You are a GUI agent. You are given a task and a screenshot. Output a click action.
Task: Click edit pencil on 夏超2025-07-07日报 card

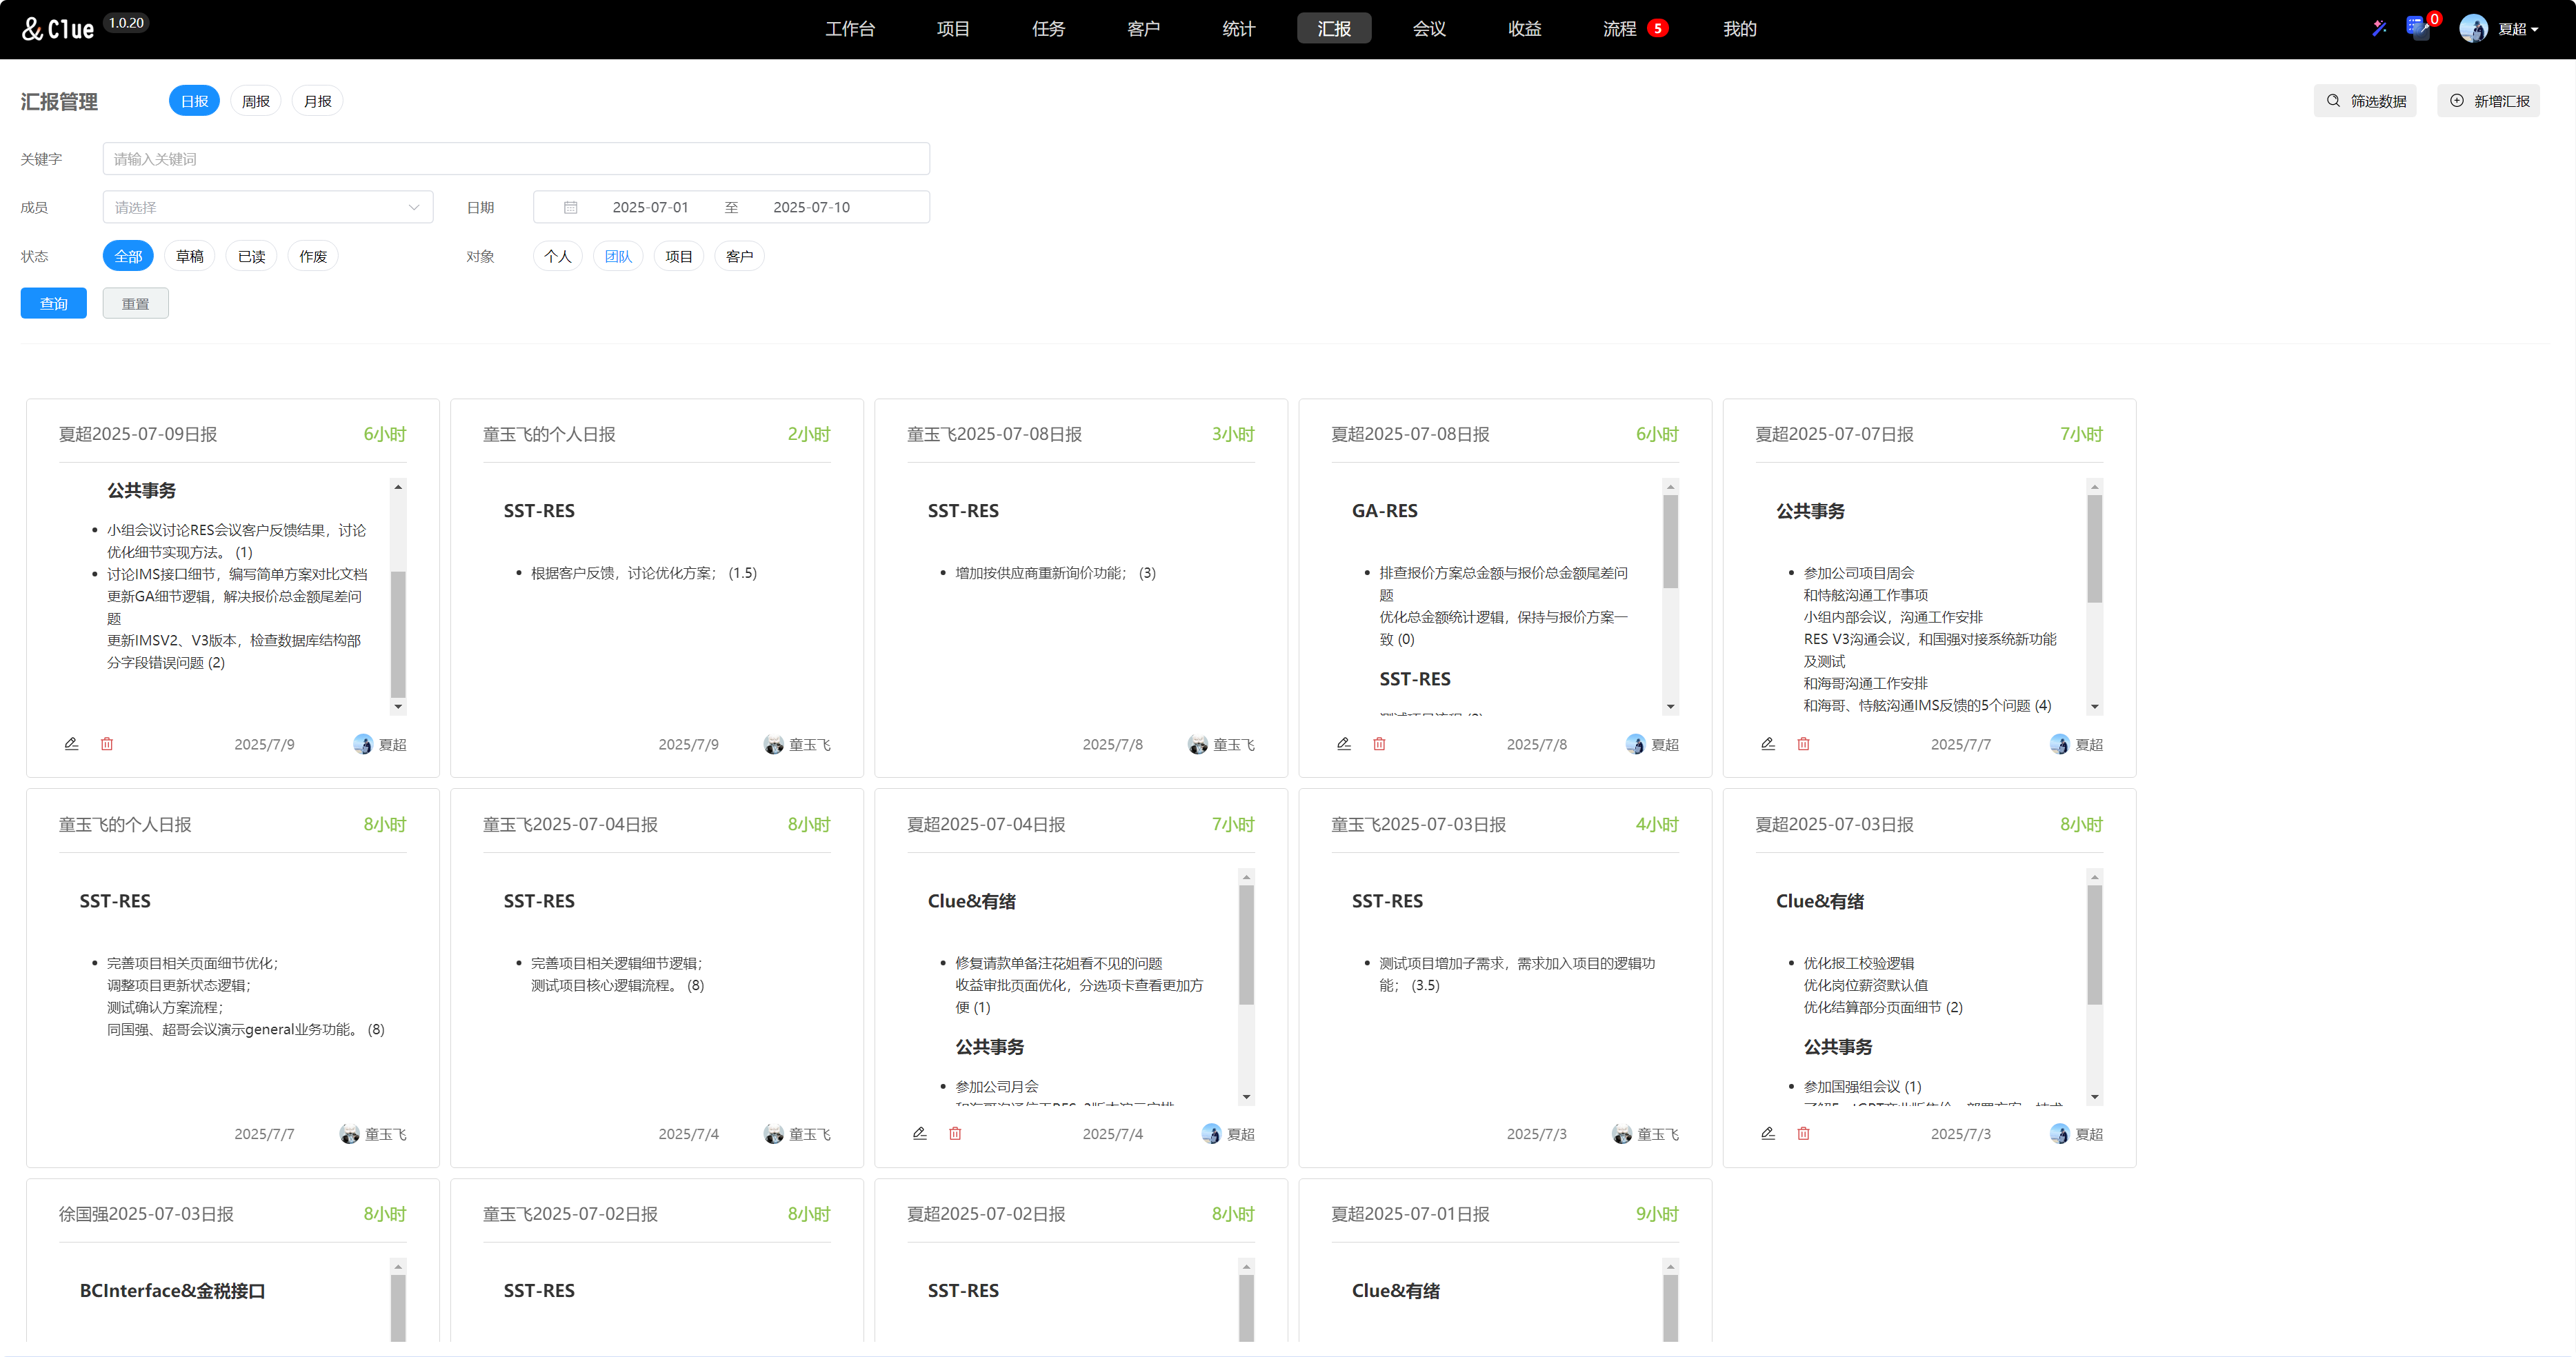click(x=1767, y=744)
